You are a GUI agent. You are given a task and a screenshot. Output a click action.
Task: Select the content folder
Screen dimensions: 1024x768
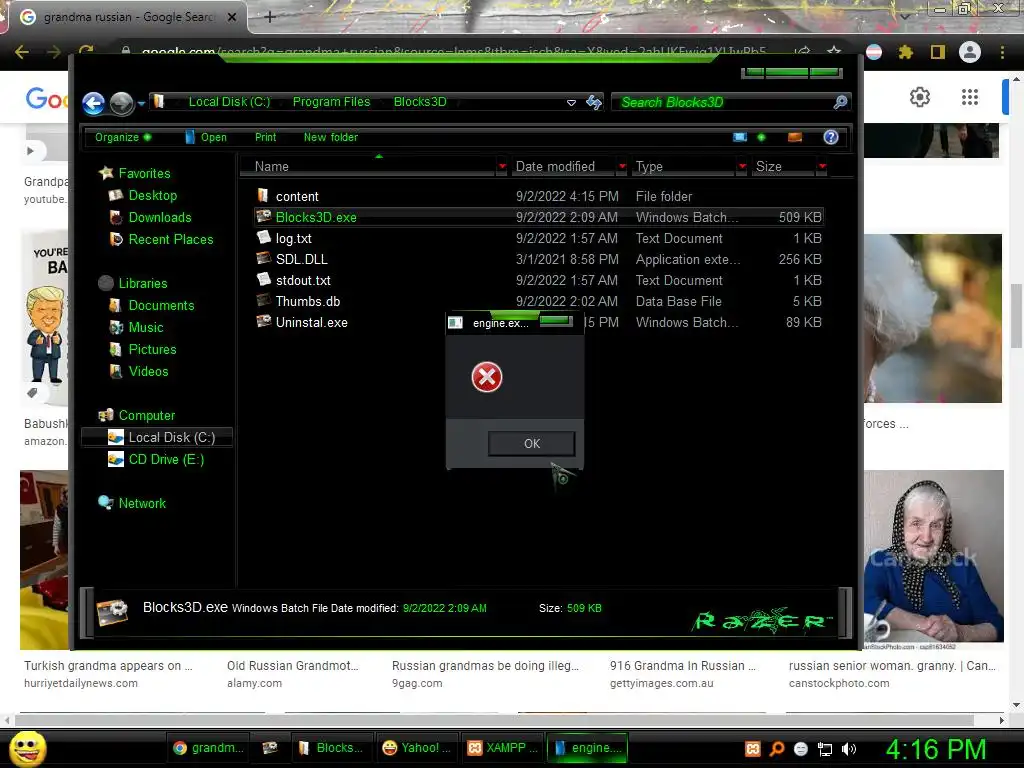[x=539, y=196]
